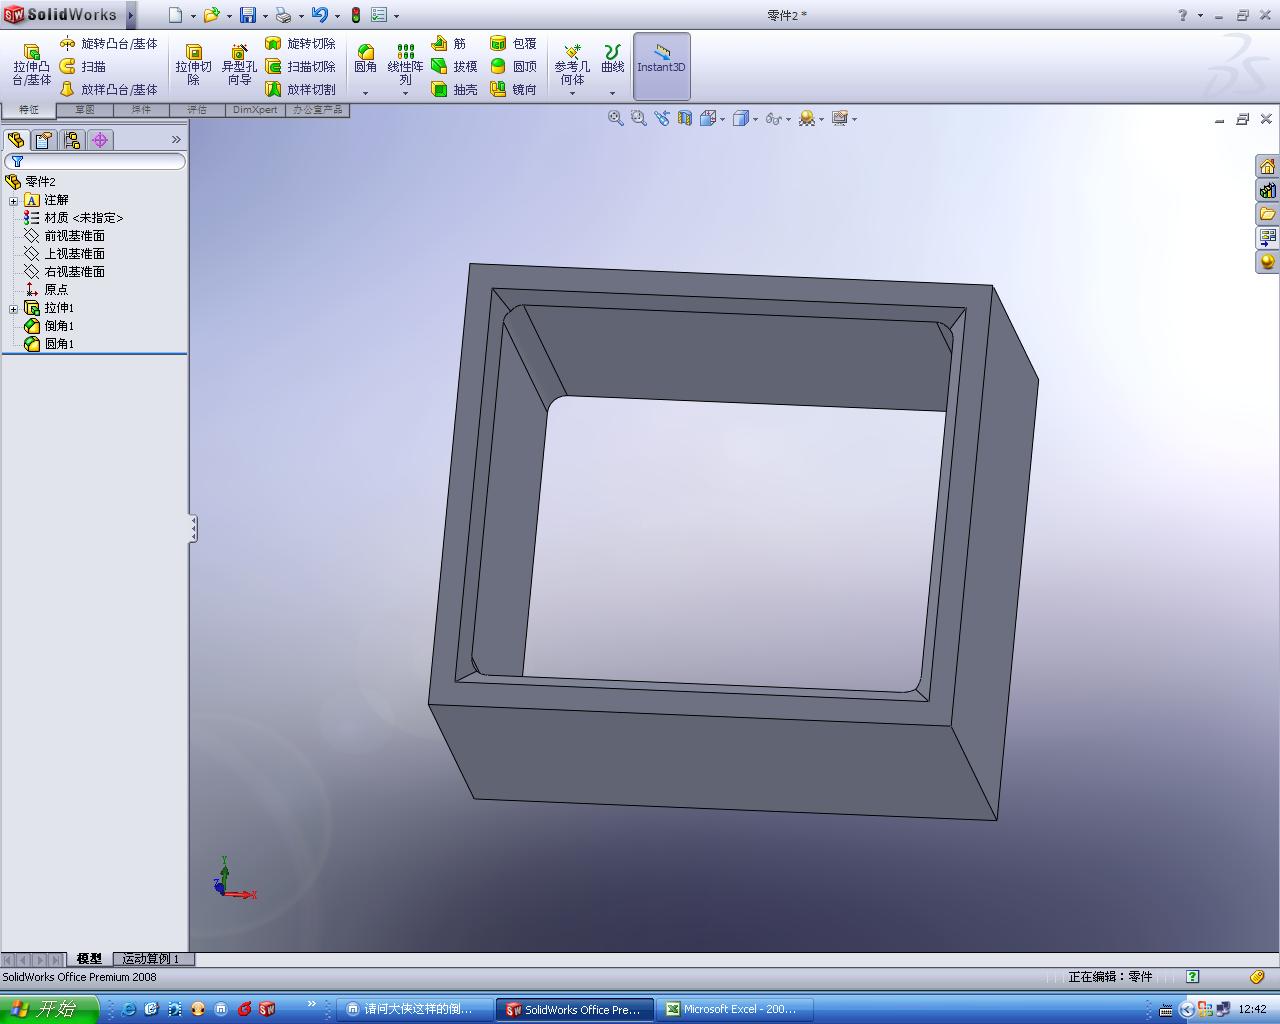Save the current part
This screenshot has height=1024, width=1280.
tap(247, 15)
